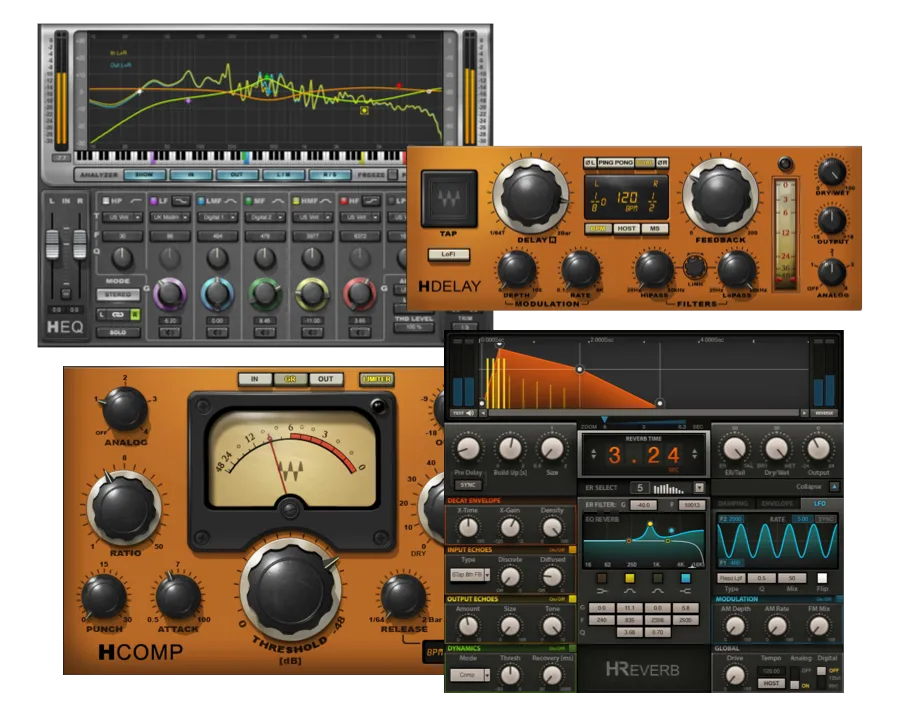Click the H-Delay DRY/WET knob
900x717 pixels.
pyautogui.click(x=831, y=172)
